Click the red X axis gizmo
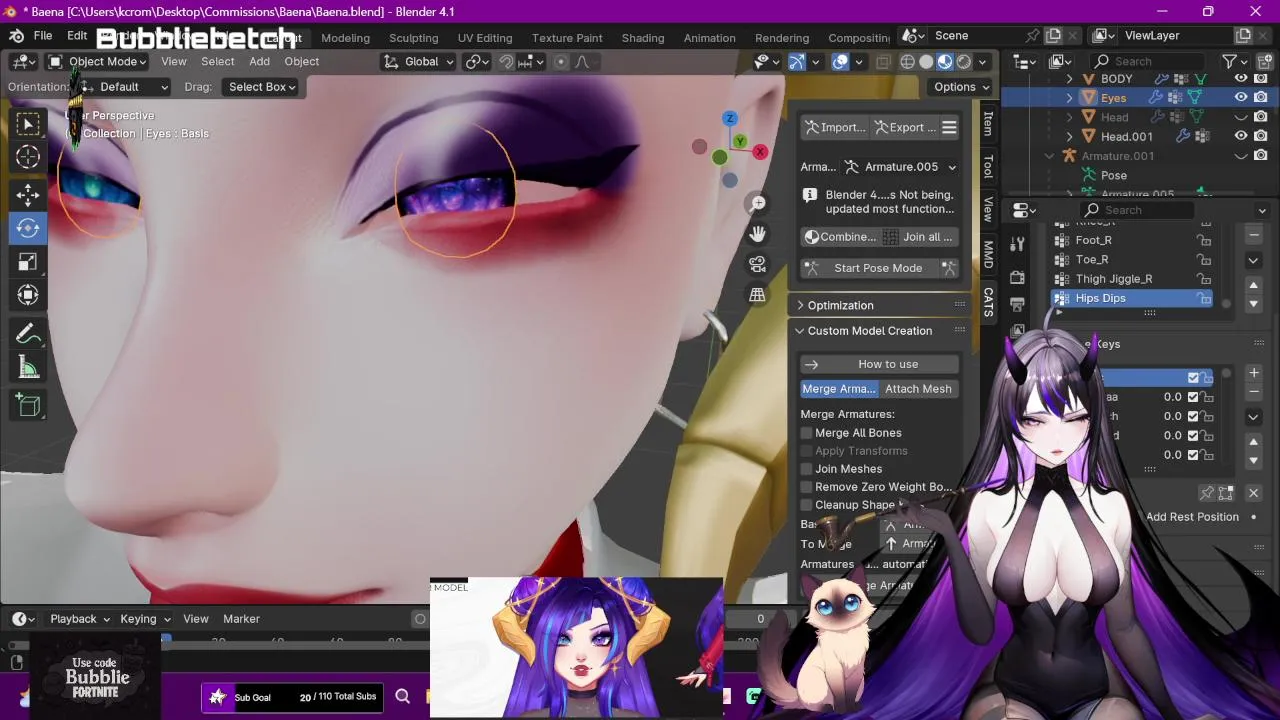 pos(760,152)
